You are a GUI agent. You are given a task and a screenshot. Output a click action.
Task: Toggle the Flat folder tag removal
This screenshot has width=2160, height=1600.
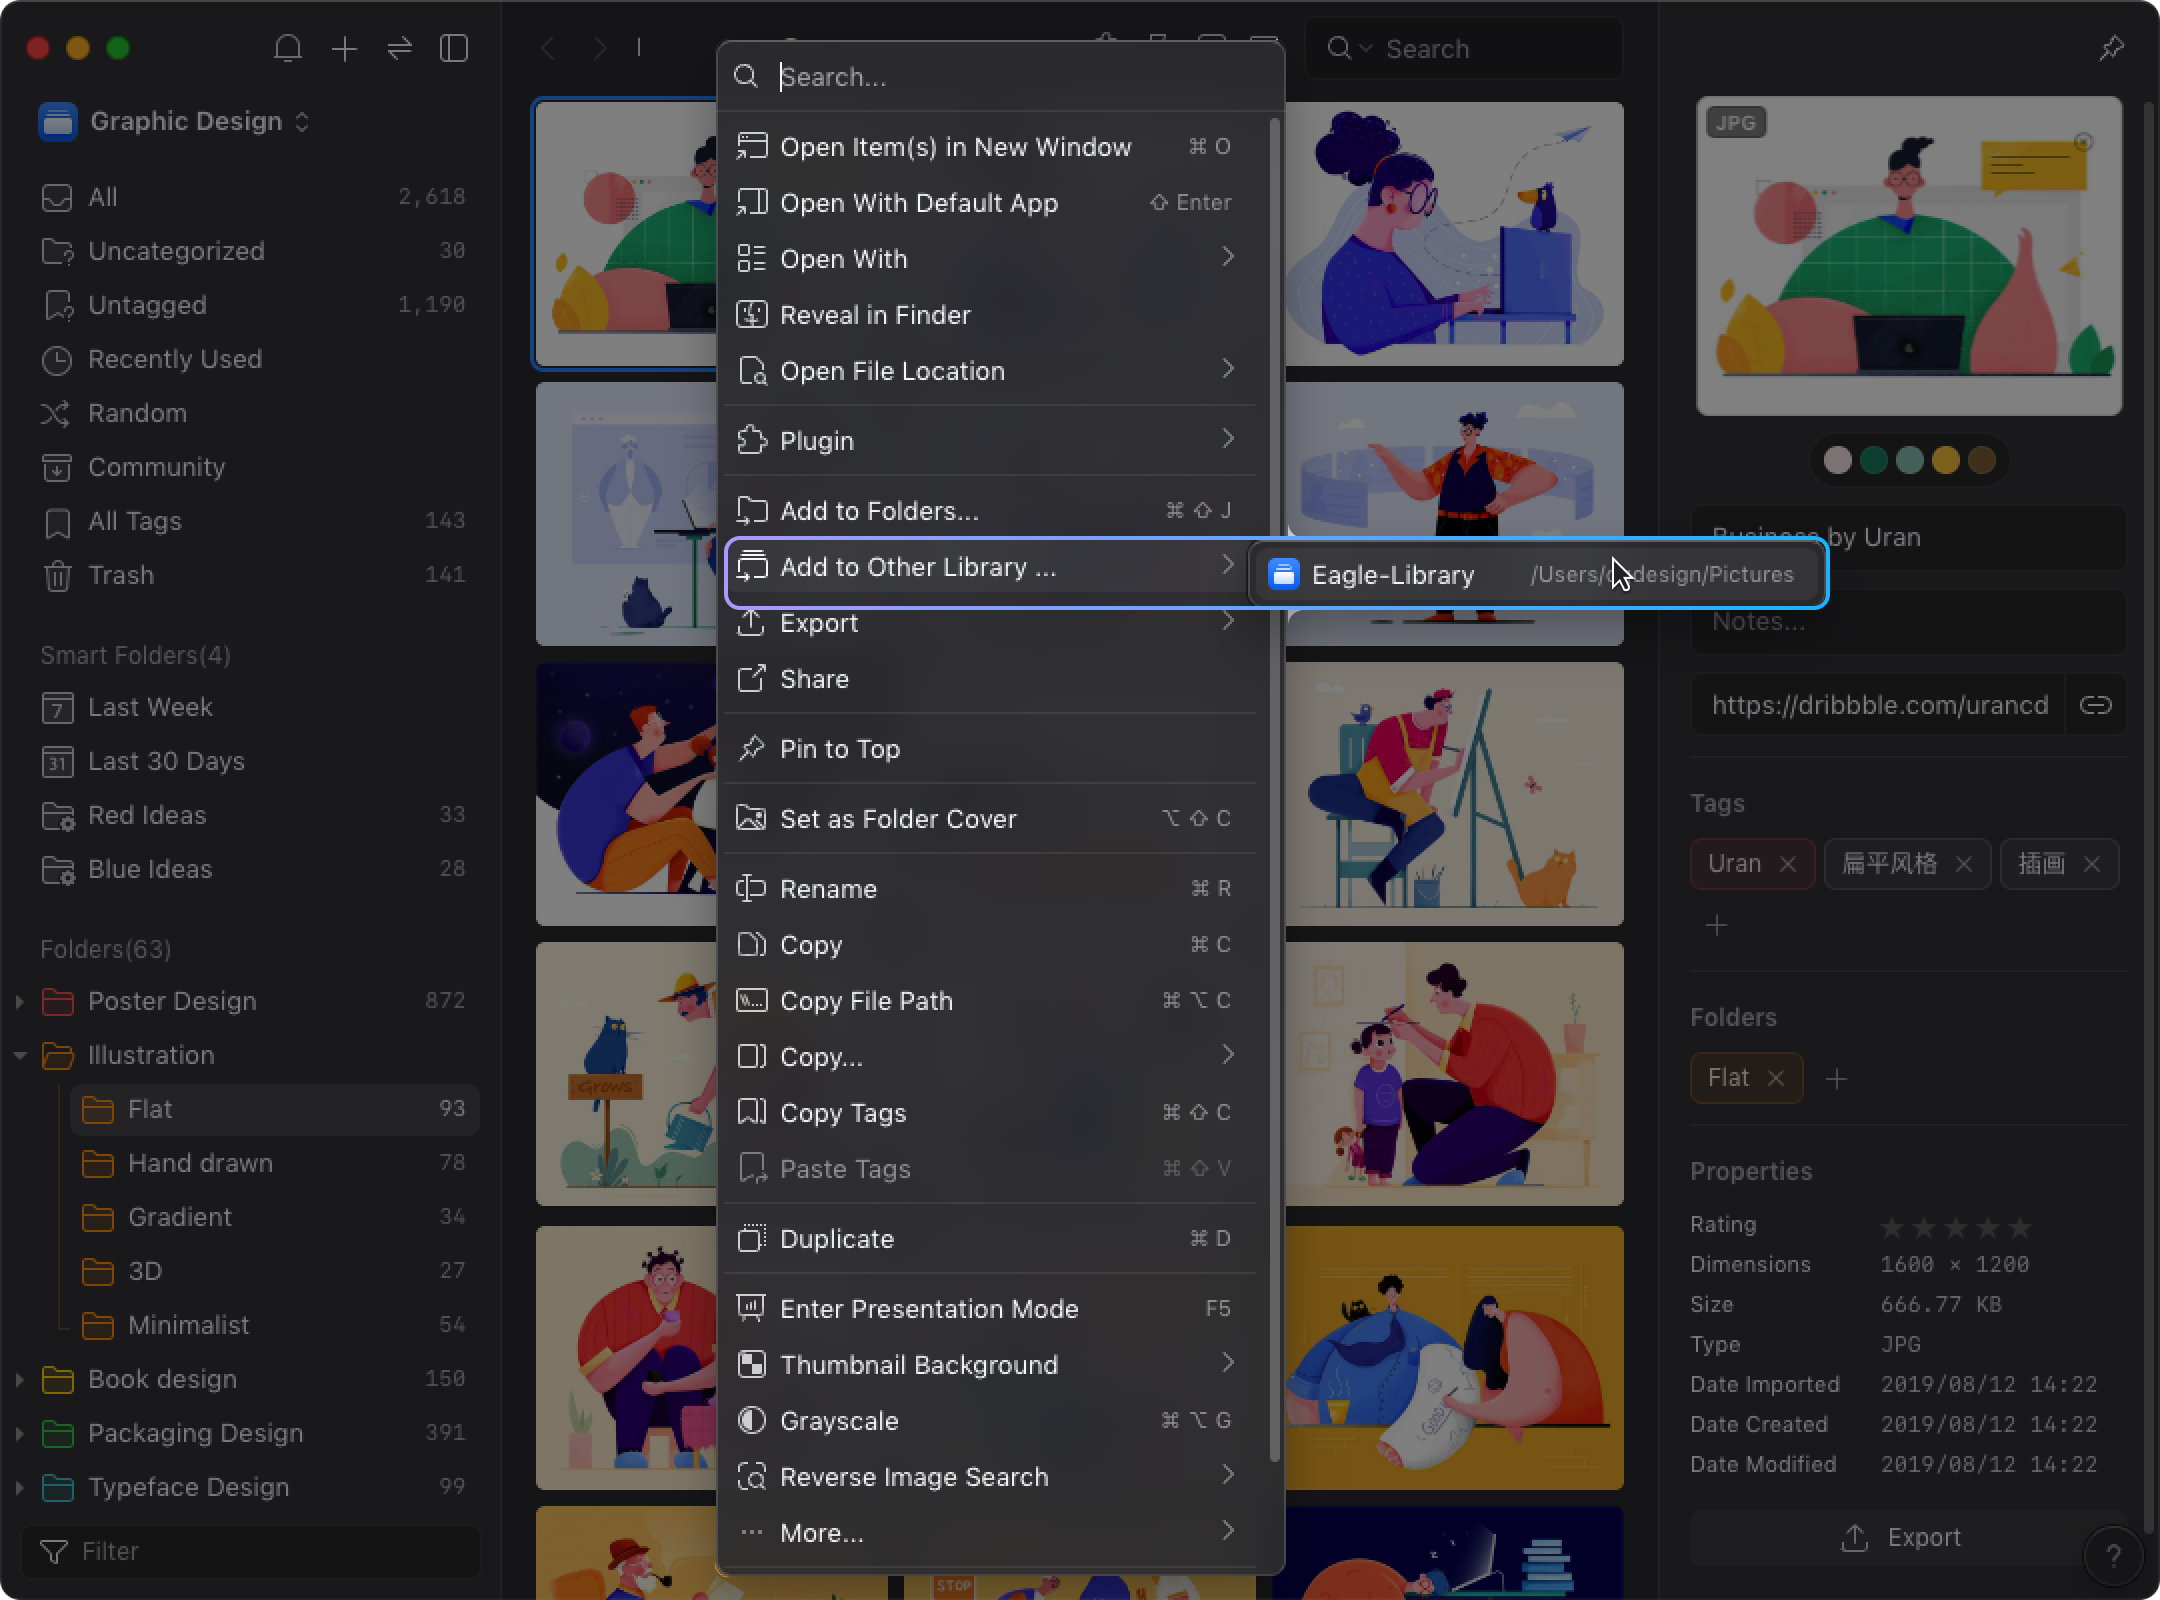(x=1777, y=1077)
